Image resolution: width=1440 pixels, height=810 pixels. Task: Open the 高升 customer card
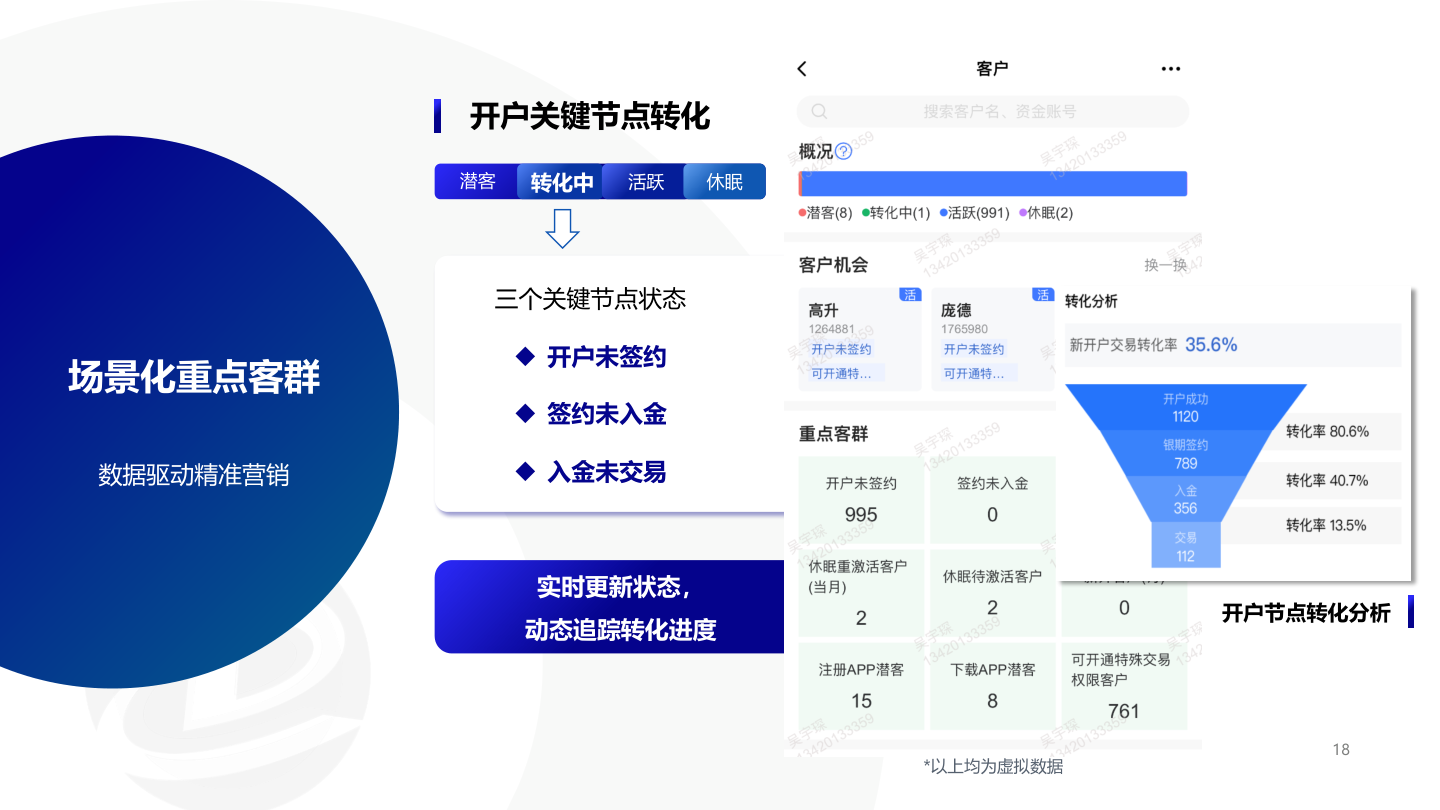tap(860, 339)
